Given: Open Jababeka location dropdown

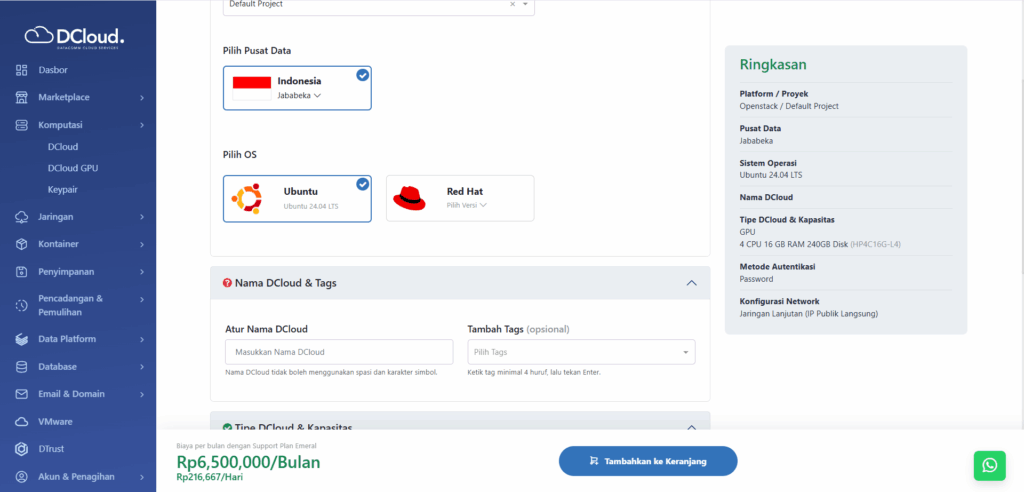Looking at the screenshot, I should [299, 96].
